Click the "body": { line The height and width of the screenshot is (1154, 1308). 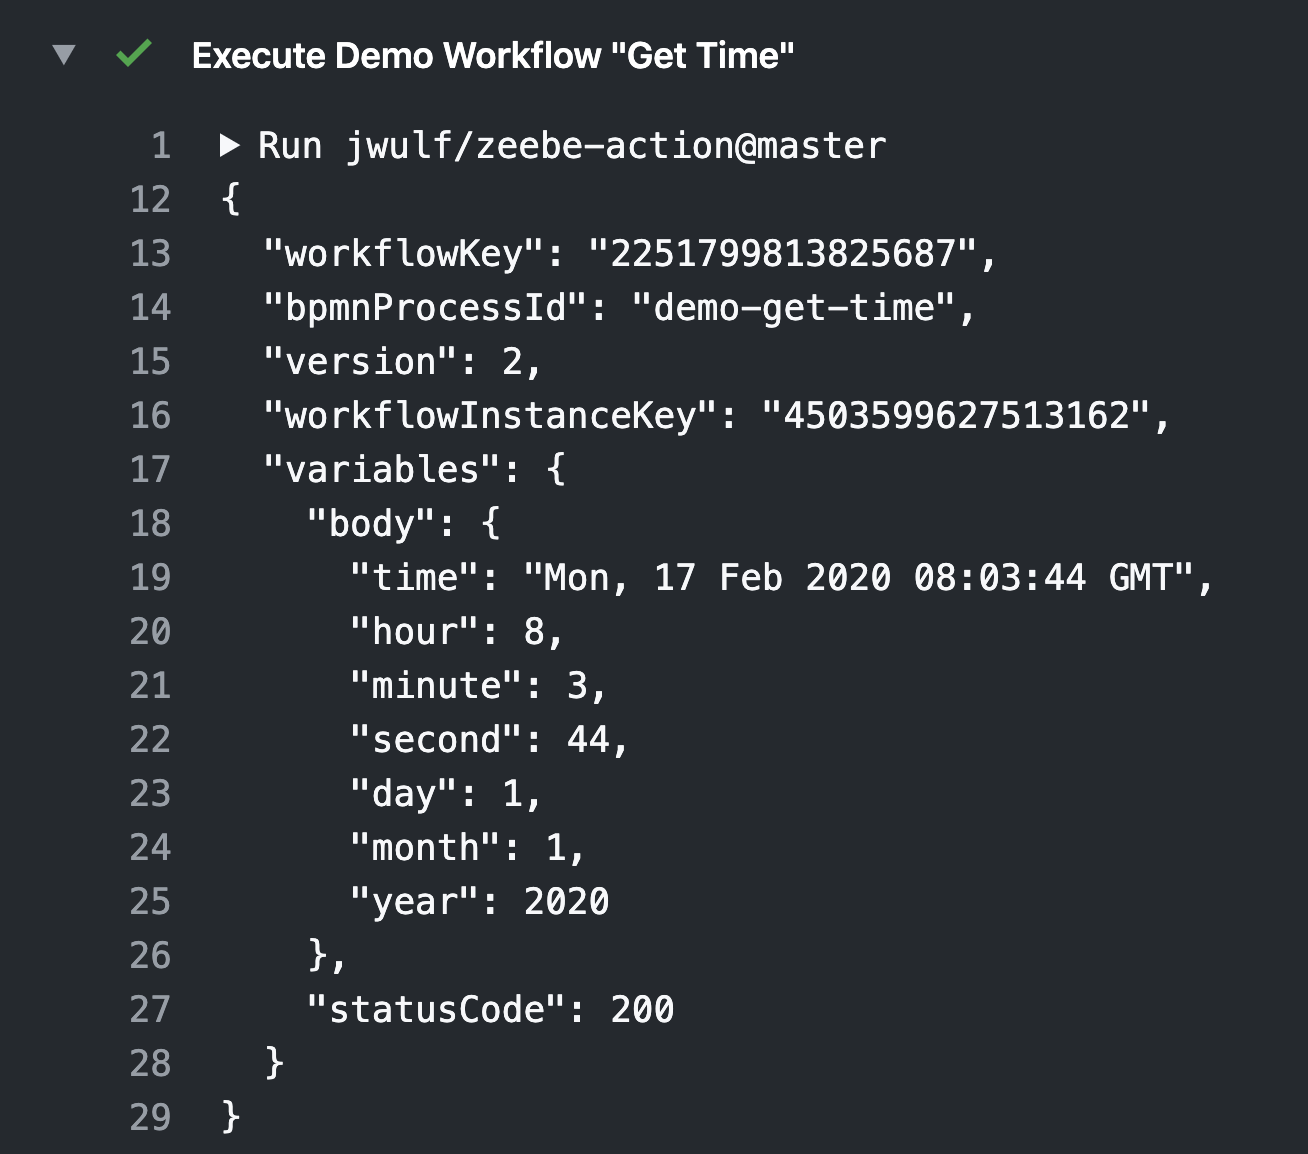(x=403, y=524)
